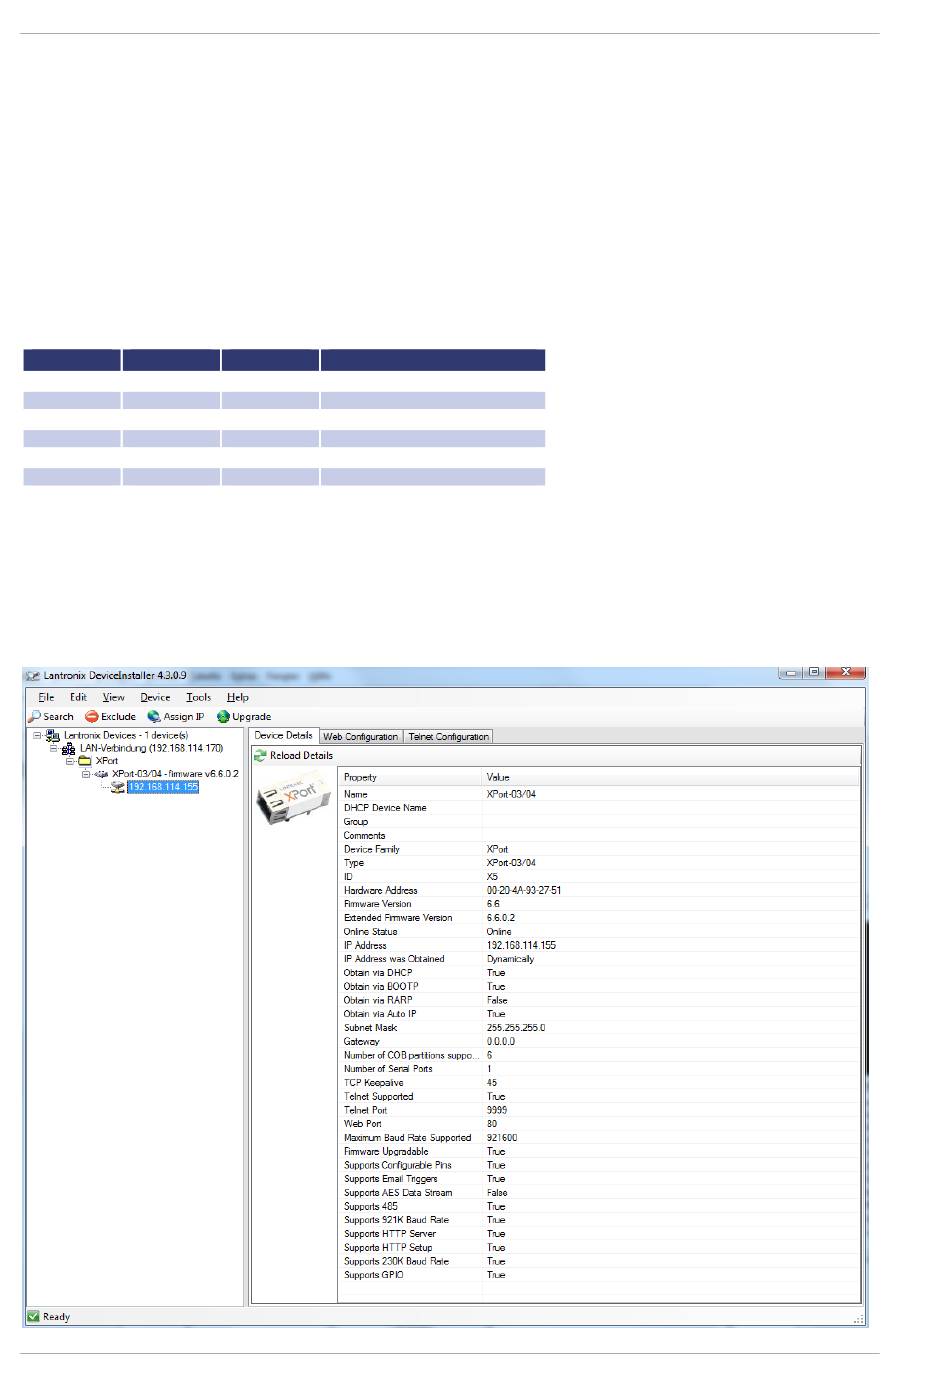
Task: Select XPort-03/04 firmware v6.6.0.2 tree item
Action: 175,774
